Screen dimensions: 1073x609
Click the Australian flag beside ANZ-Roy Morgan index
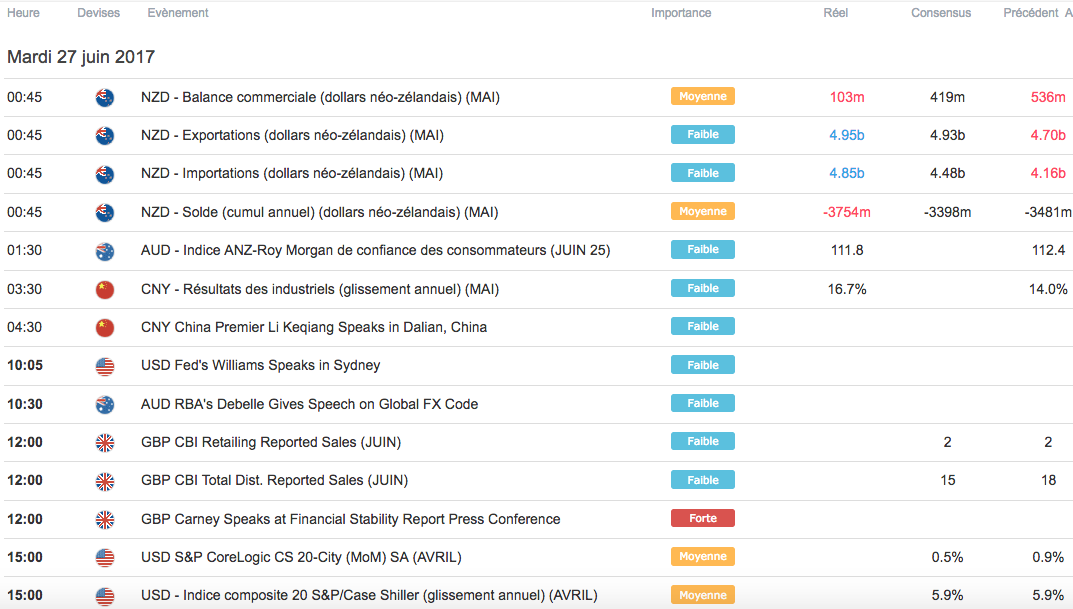pos(104,251)
